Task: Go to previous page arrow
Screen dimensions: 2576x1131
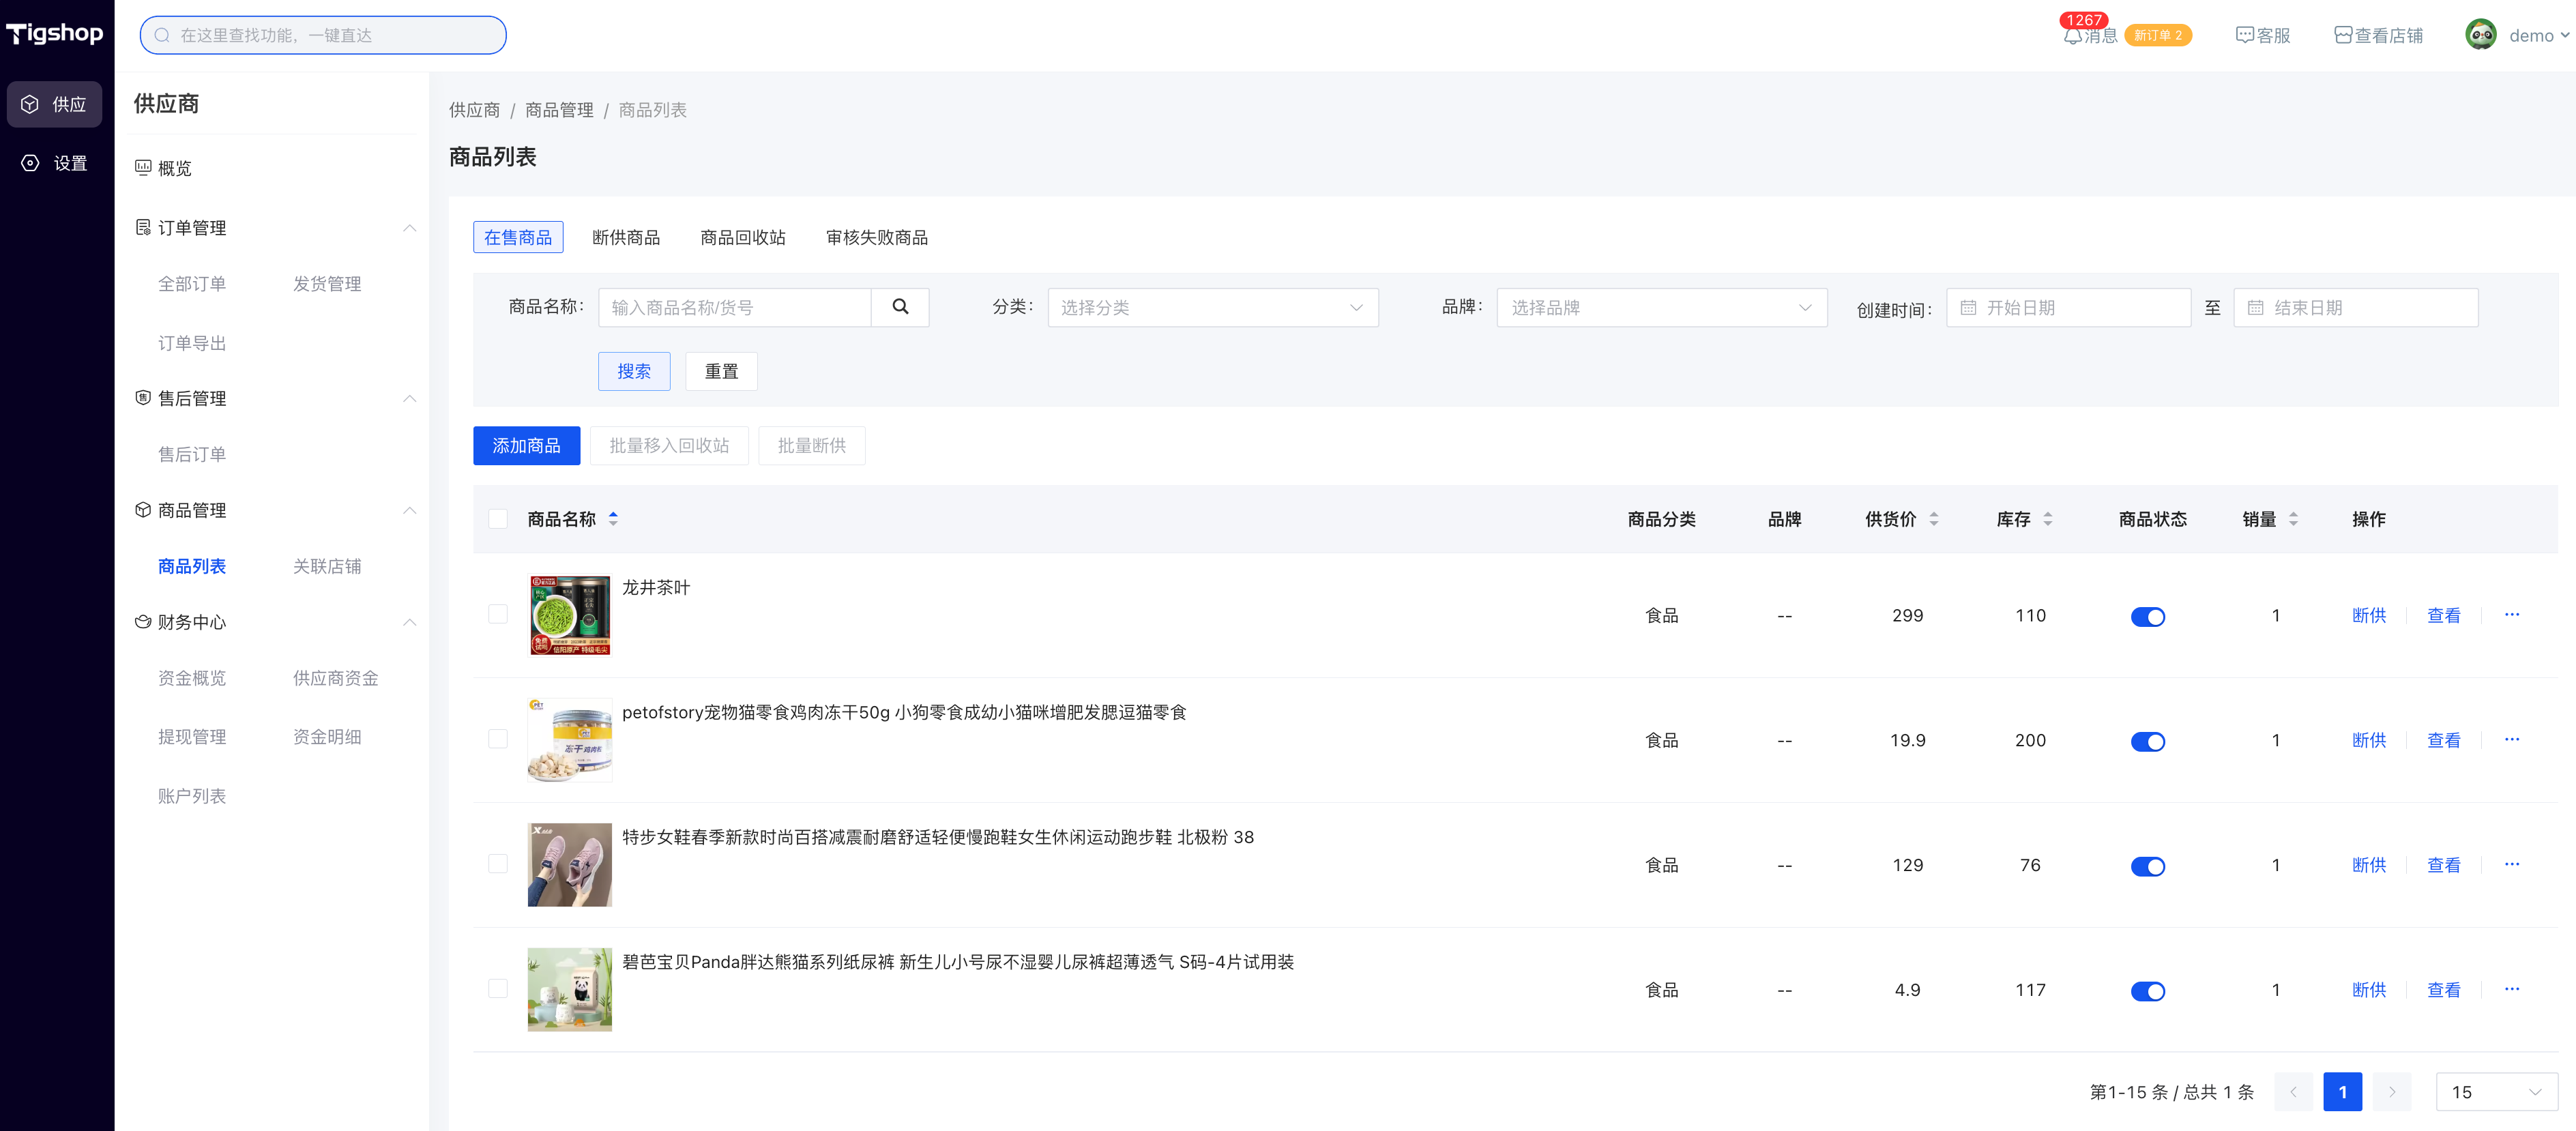Action: [2292, 1092]
